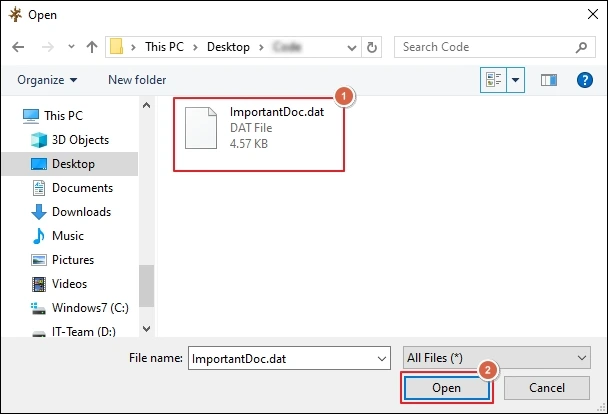Click the Videos filmstrip icon
This screenshot has height=414, width=608.
[x=39, y=284]
